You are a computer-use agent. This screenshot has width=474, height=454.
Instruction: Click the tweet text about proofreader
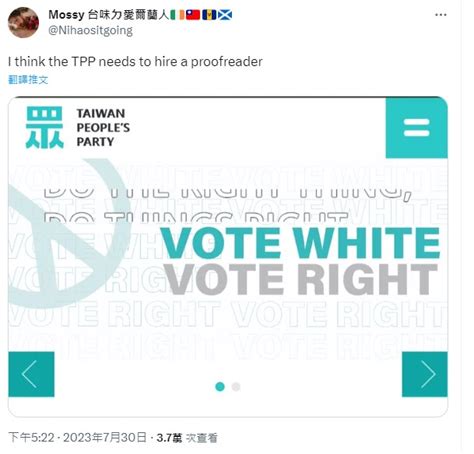pos(135,62)
